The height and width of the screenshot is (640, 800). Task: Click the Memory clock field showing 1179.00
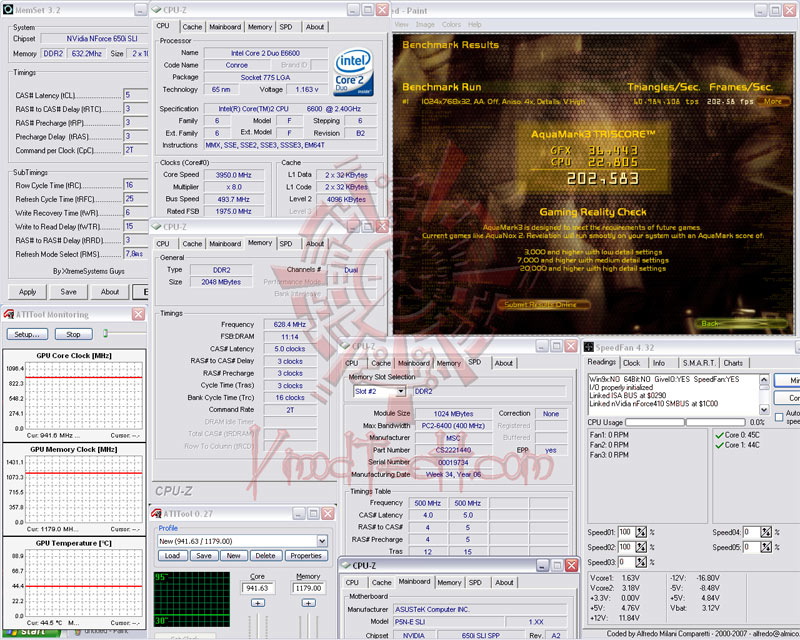(308, 588)
